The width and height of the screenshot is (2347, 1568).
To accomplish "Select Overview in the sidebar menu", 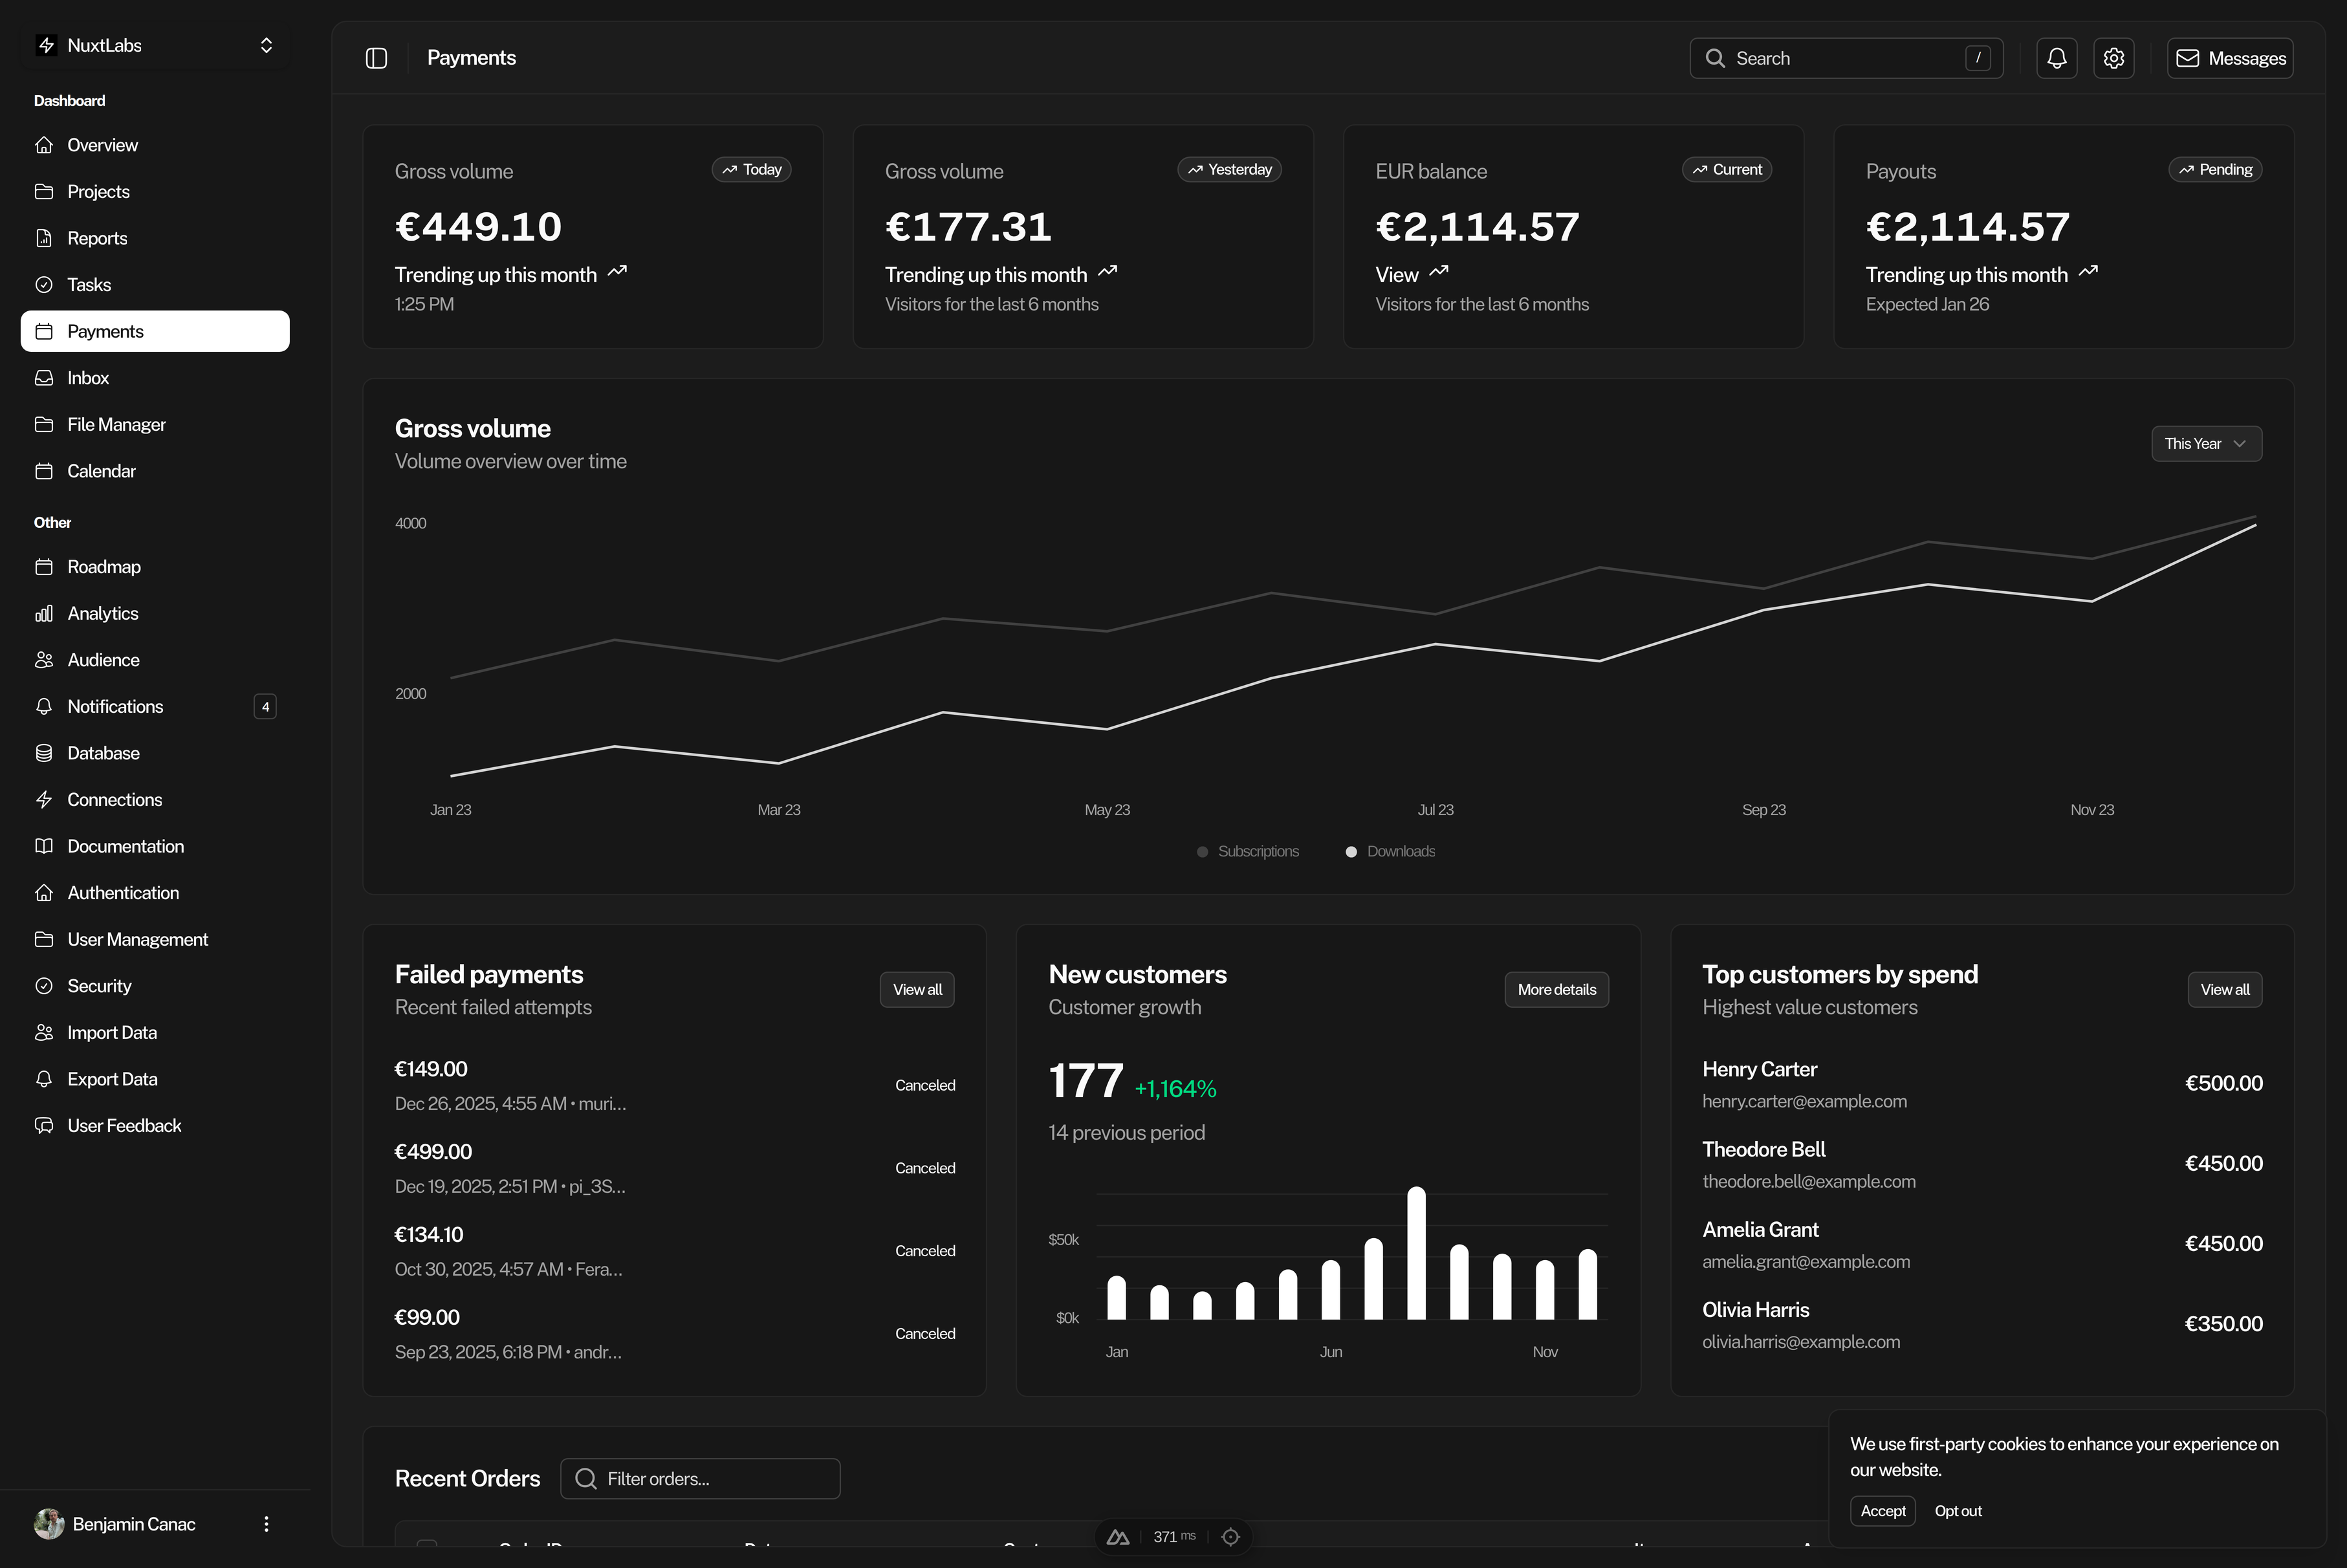I will [x=102, y=145].
